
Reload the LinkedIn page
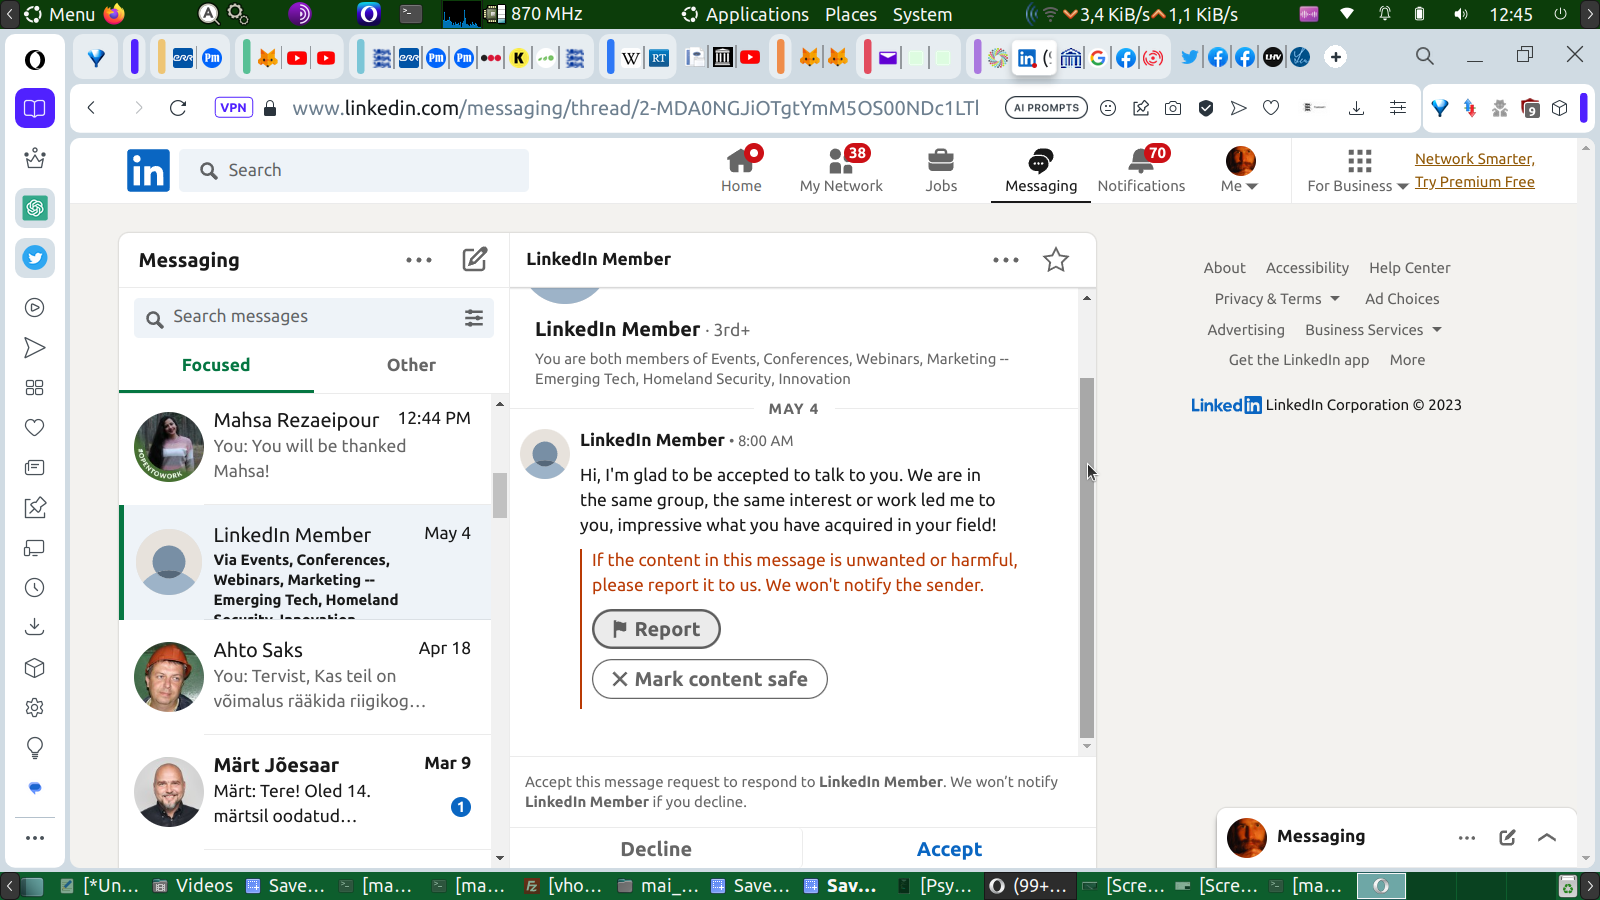pos(178,108)
